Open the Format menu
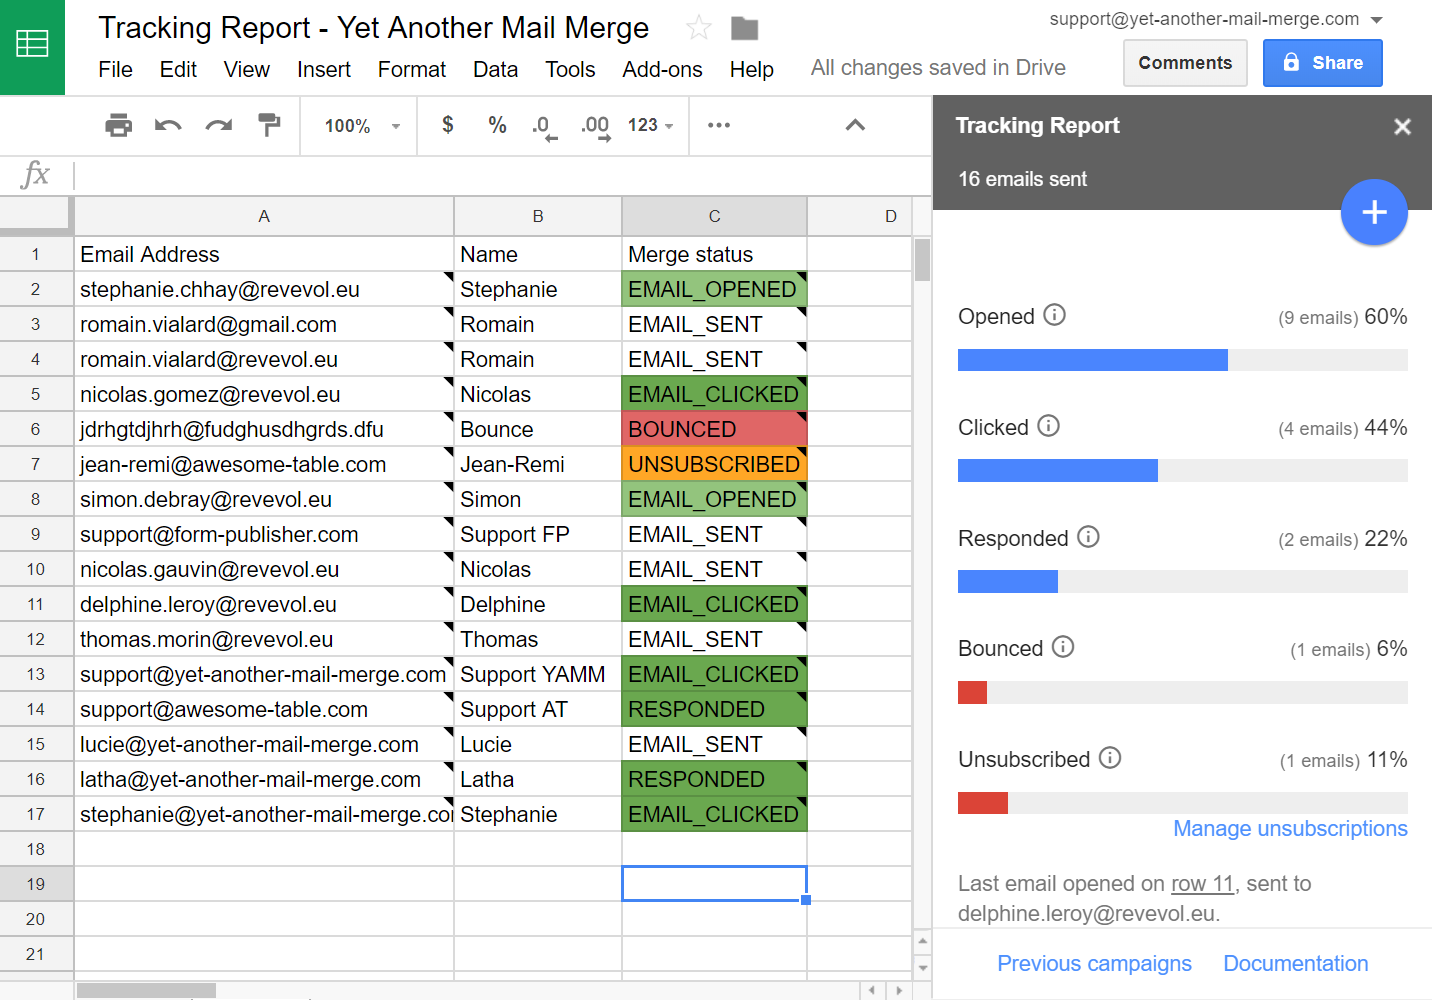This screenshot has width=1432, height=1000. point(412,69)
